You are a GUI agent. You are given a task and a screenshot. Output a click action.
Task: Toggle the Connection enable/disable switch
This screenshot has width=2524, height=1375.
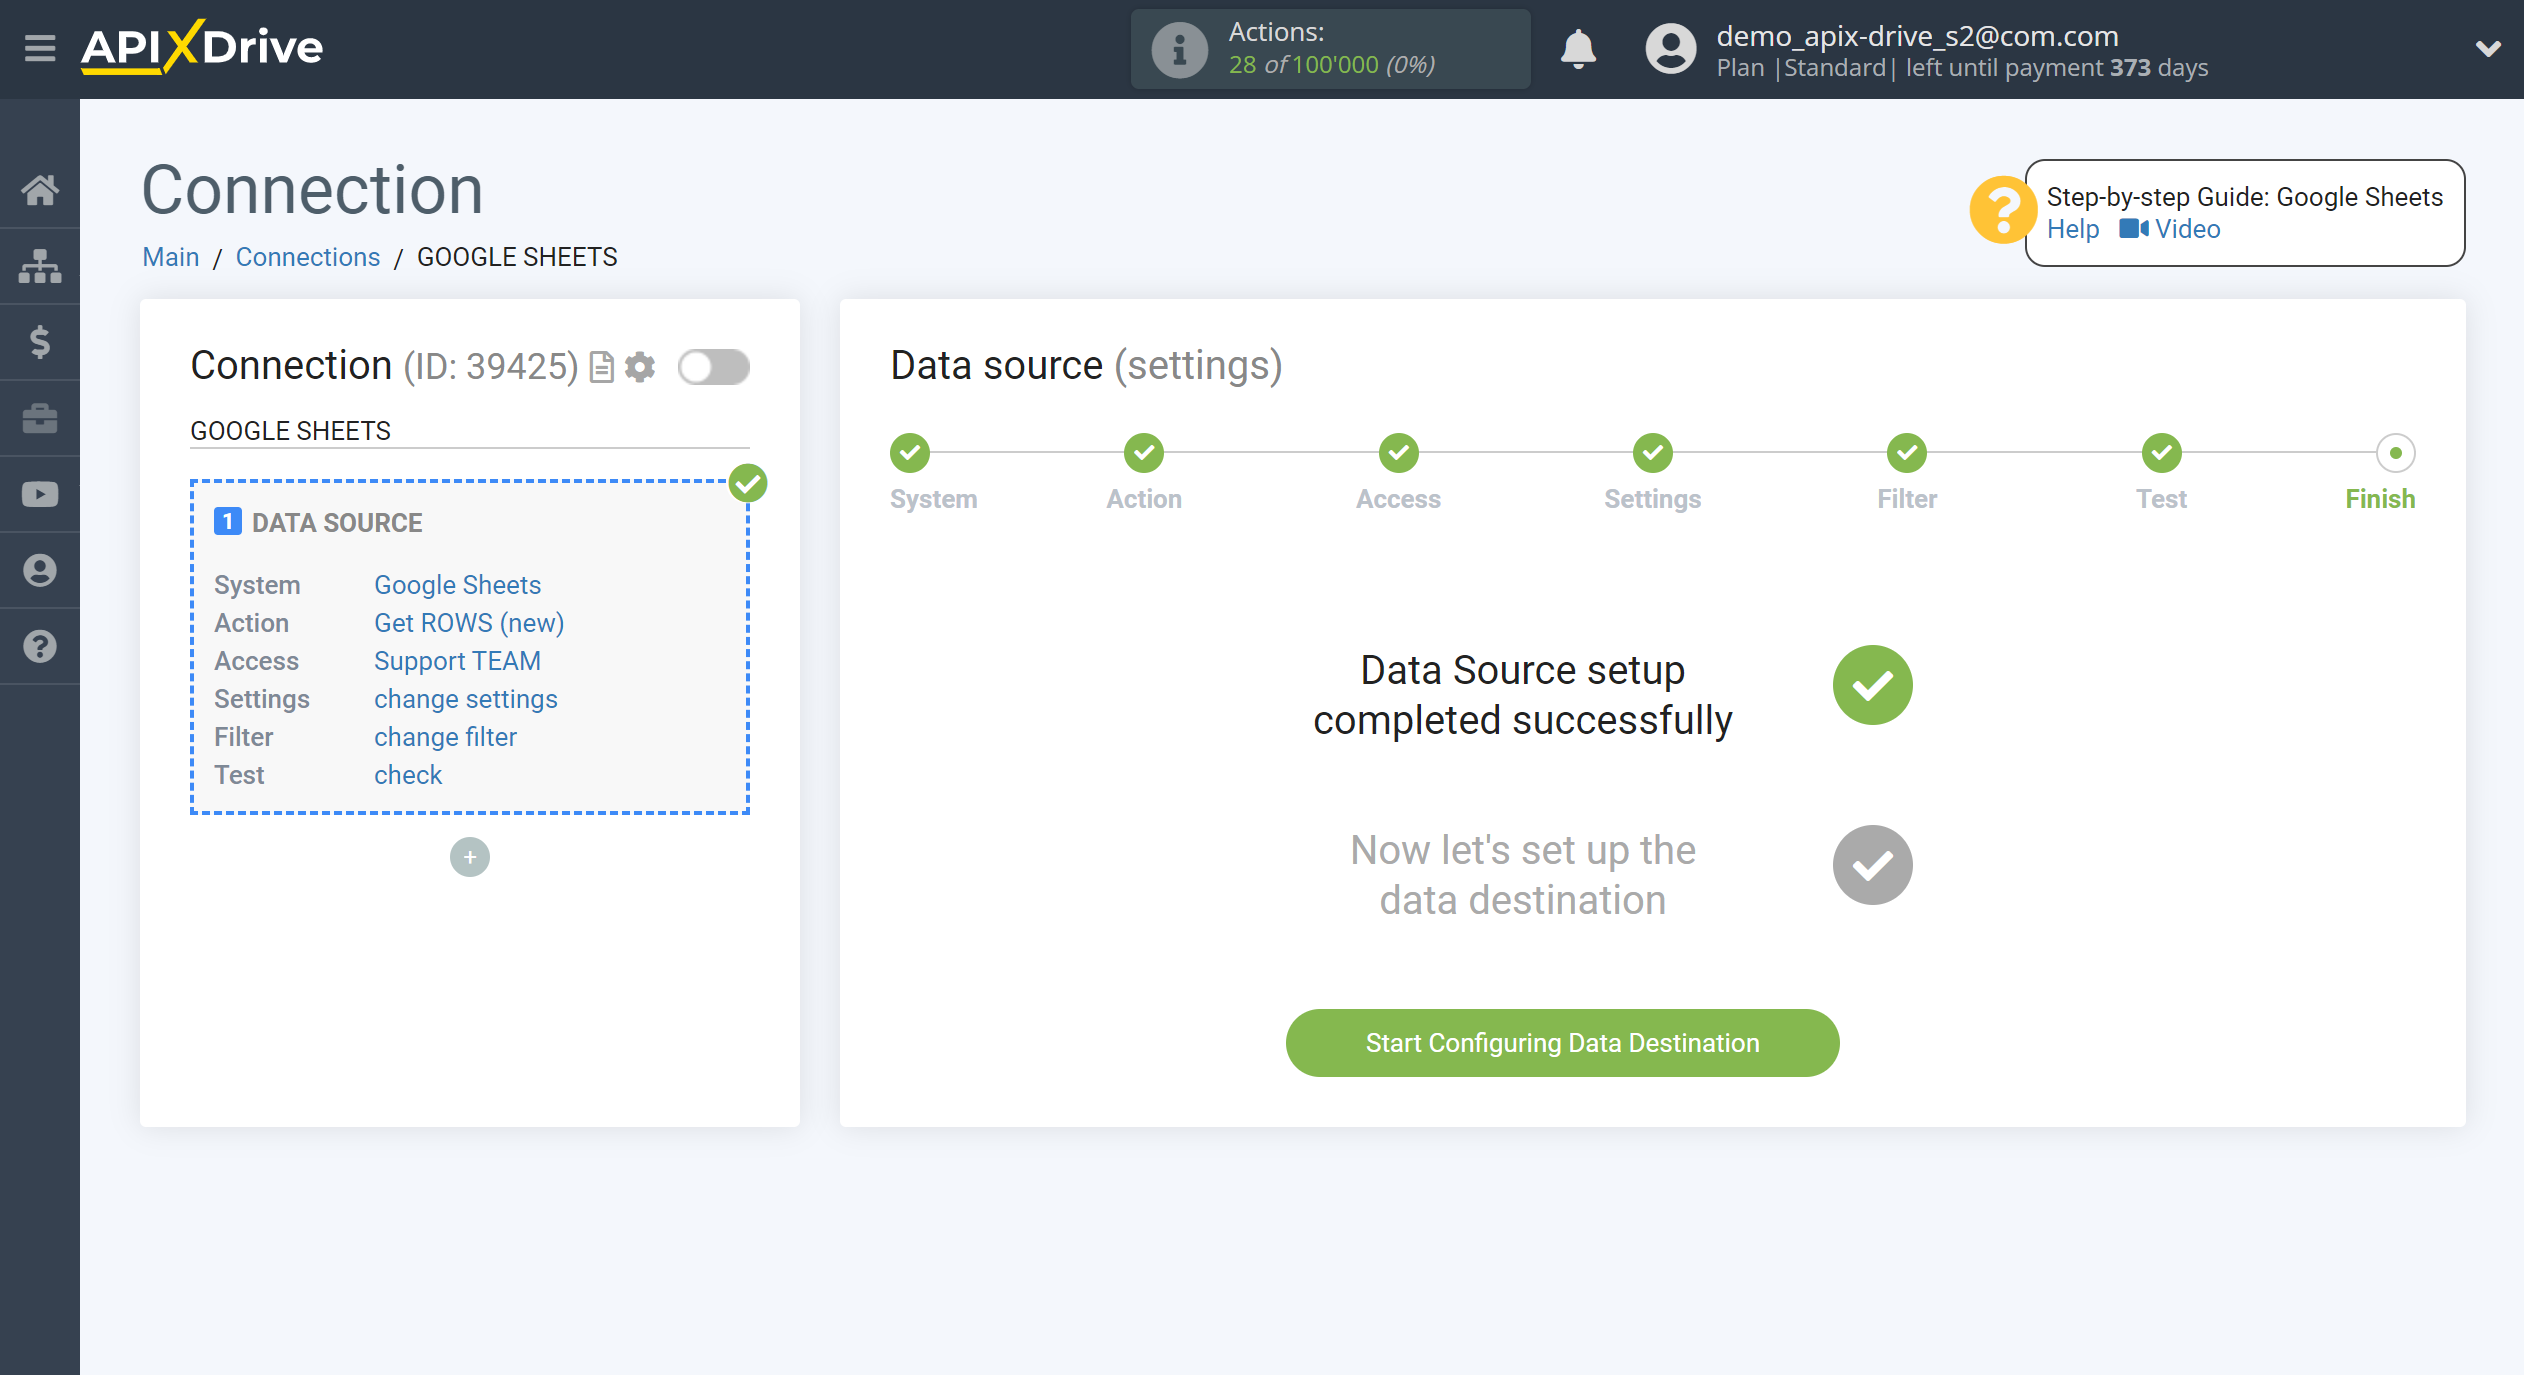click(713, 366)
